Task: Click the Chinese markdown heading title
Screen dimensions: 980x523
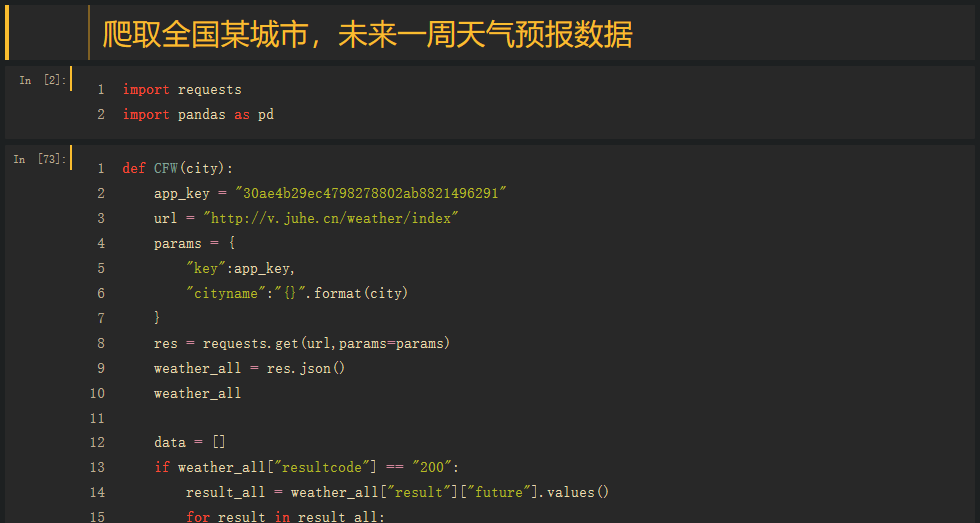Action: 368,34
